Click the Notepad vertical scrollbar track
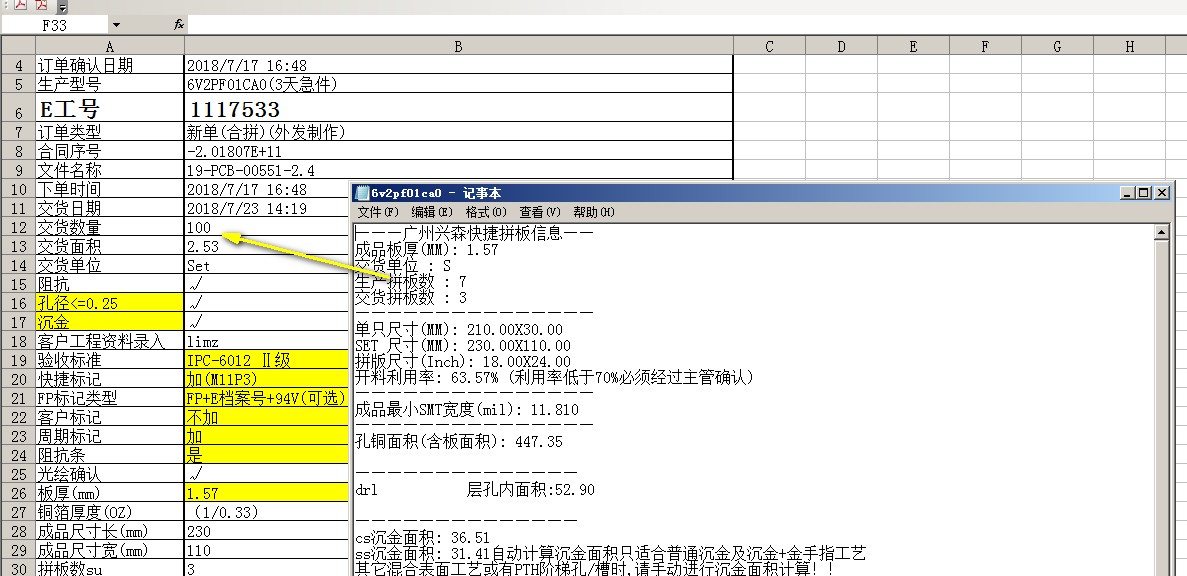The height and width of the screenshot is (576, 1187). [1162, 409]
